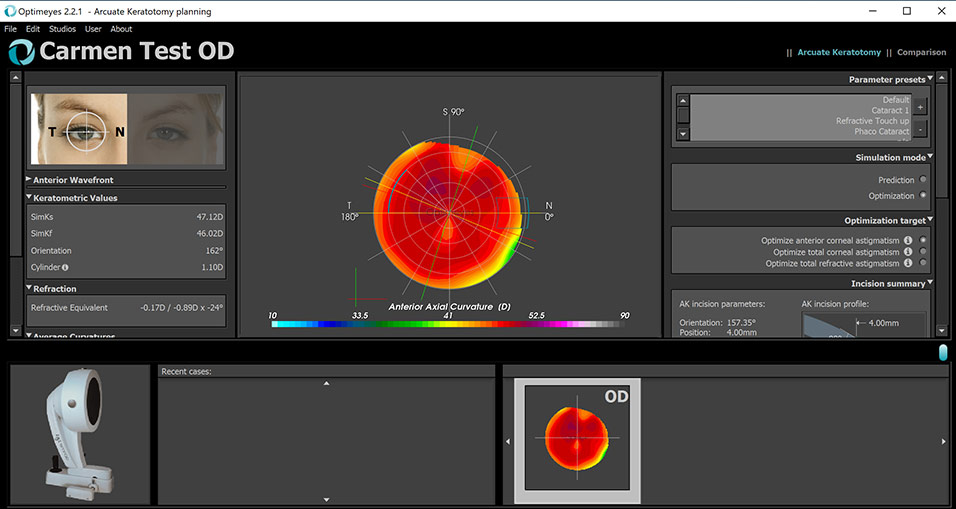Select the Optimization simulation mode
Viewport: 956px width, 509px height.
tap(922, 196)
